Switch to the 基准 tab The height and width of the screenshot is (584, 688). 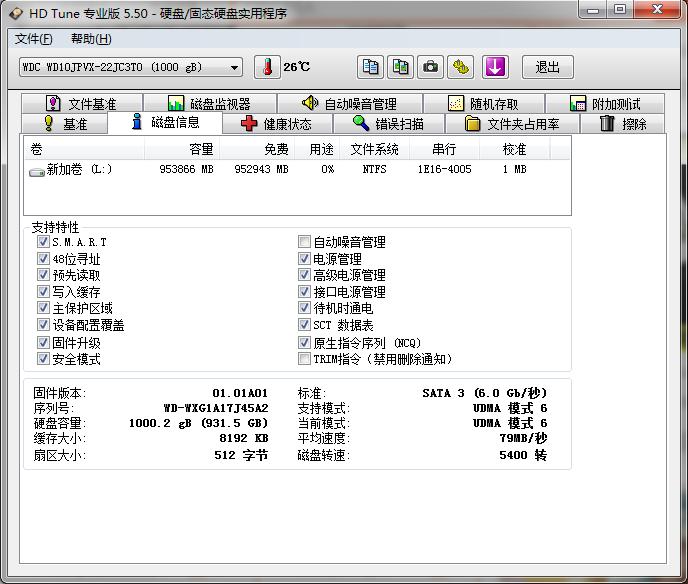point(64,124)
